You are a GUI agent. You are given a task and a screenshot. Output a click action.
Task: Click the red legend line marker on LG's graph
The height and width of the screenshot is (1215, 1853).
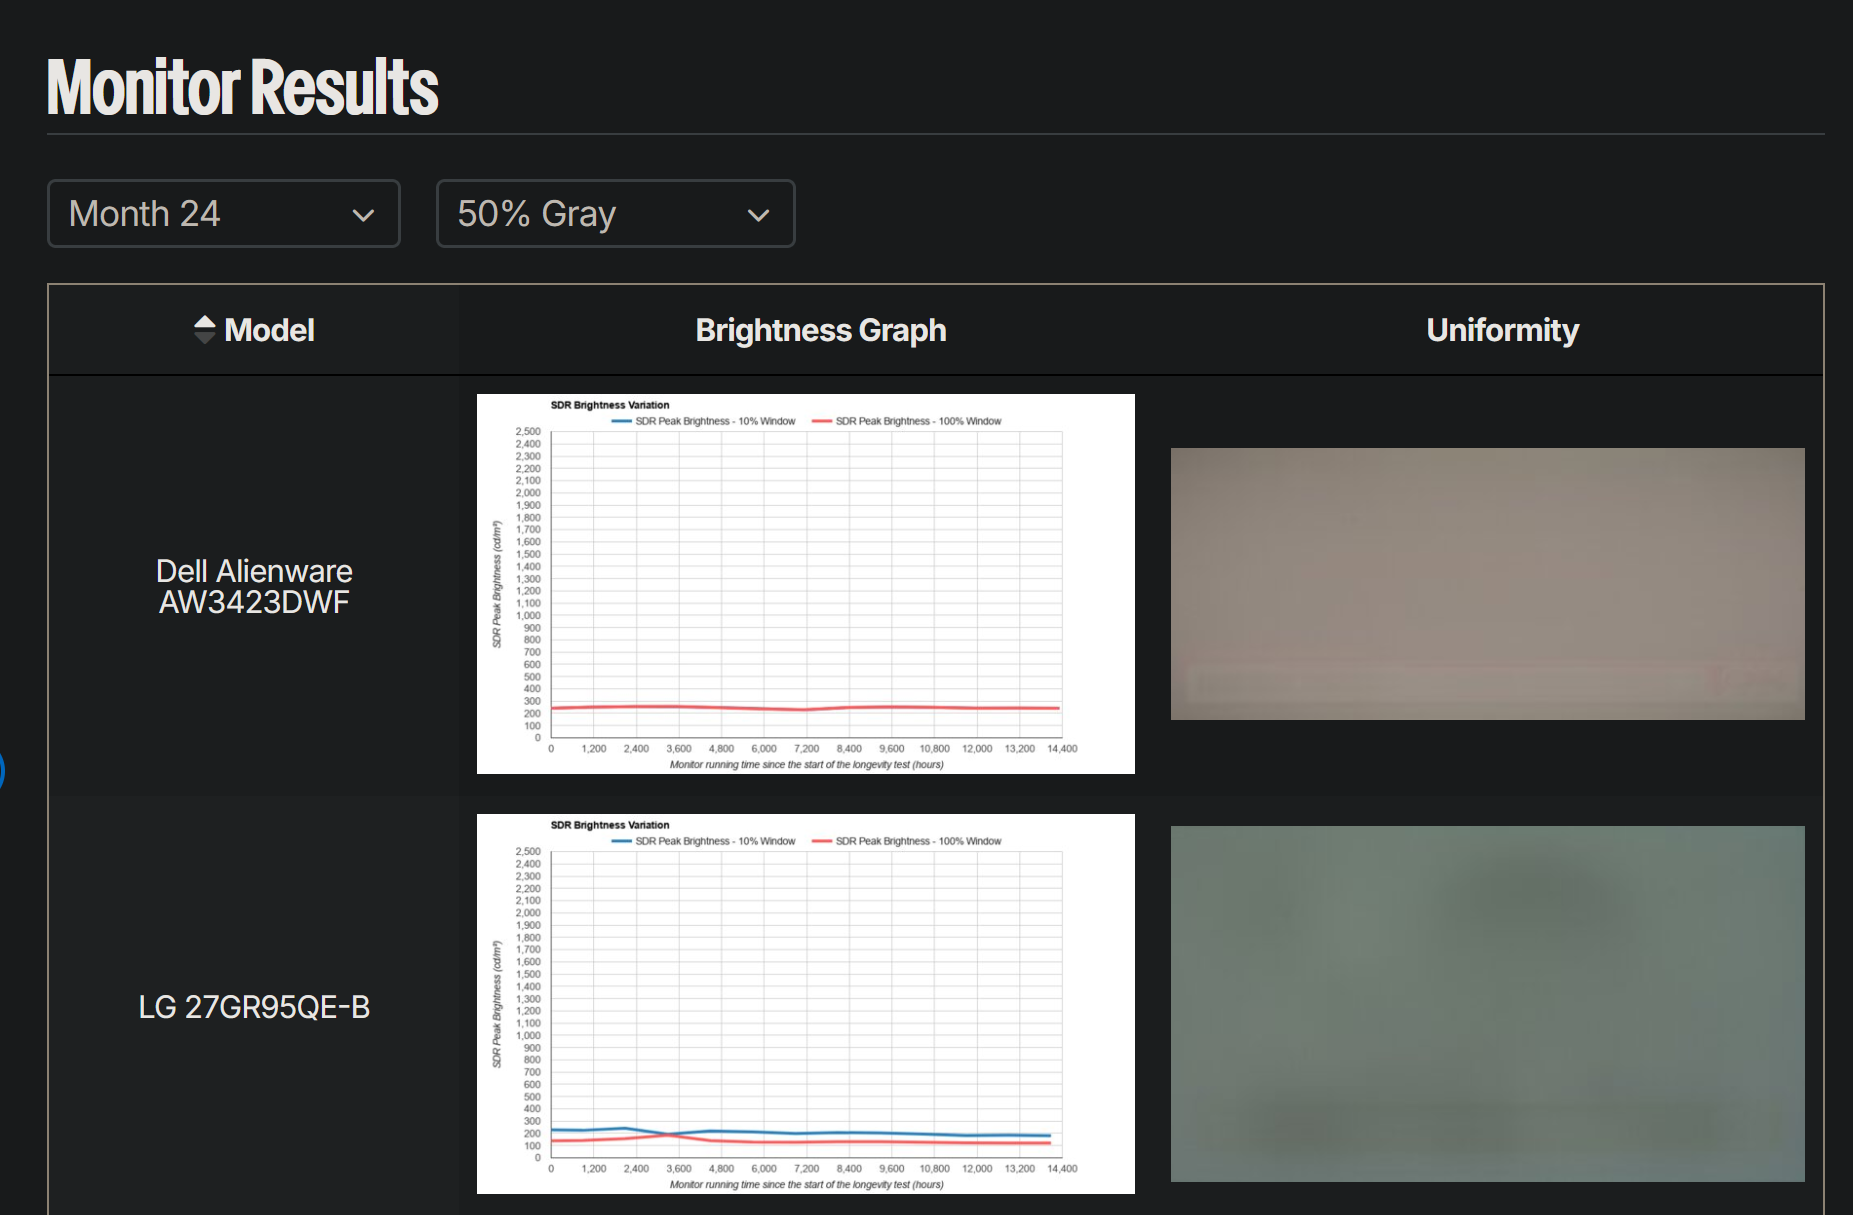823,841
